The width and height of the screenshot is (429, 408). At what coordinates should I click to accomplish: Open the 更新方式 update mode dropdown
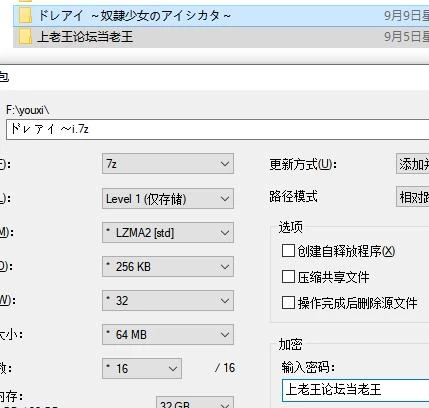coord(413,164)
